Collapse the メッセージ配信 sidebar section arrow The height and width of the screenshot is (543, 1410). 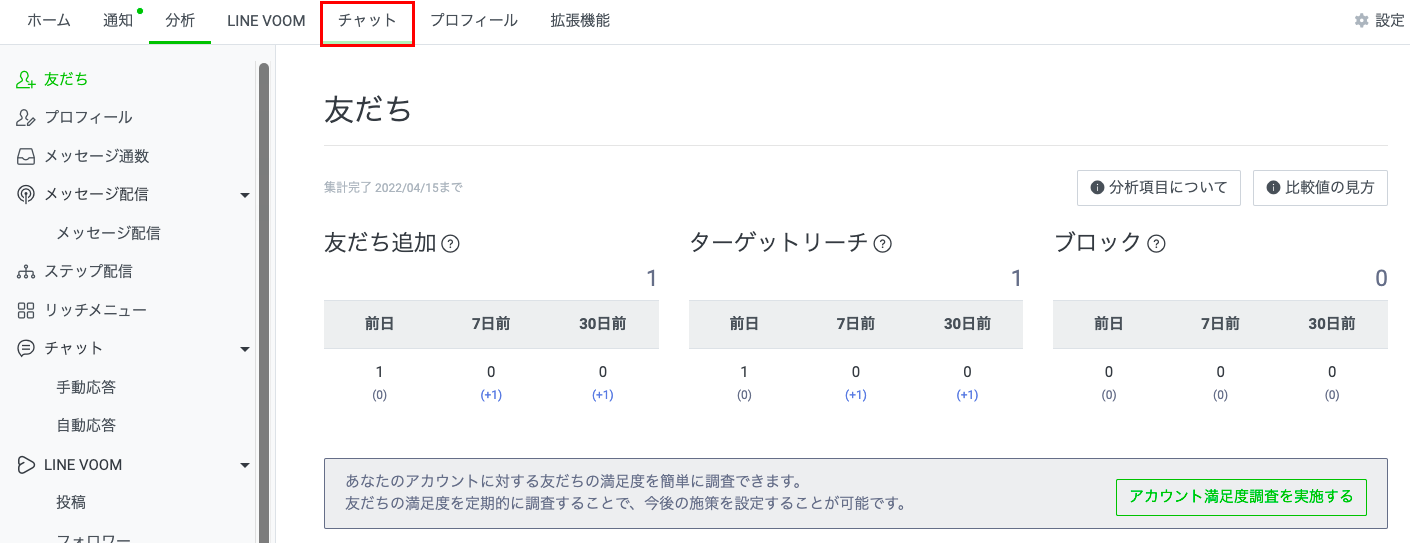pos(245,195)
